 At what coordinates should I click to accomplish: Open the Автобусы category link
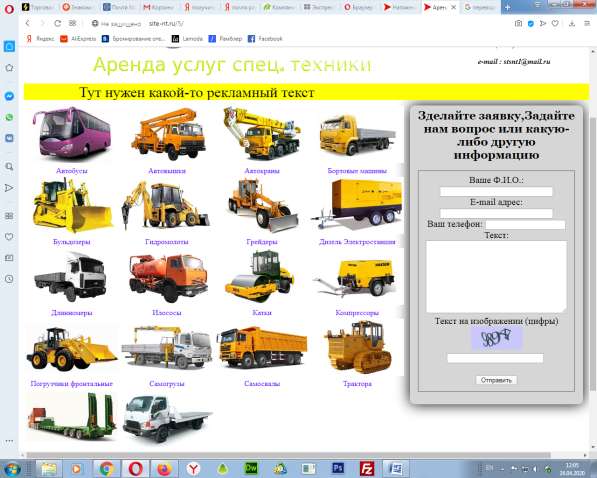click(x=72, y=171)
